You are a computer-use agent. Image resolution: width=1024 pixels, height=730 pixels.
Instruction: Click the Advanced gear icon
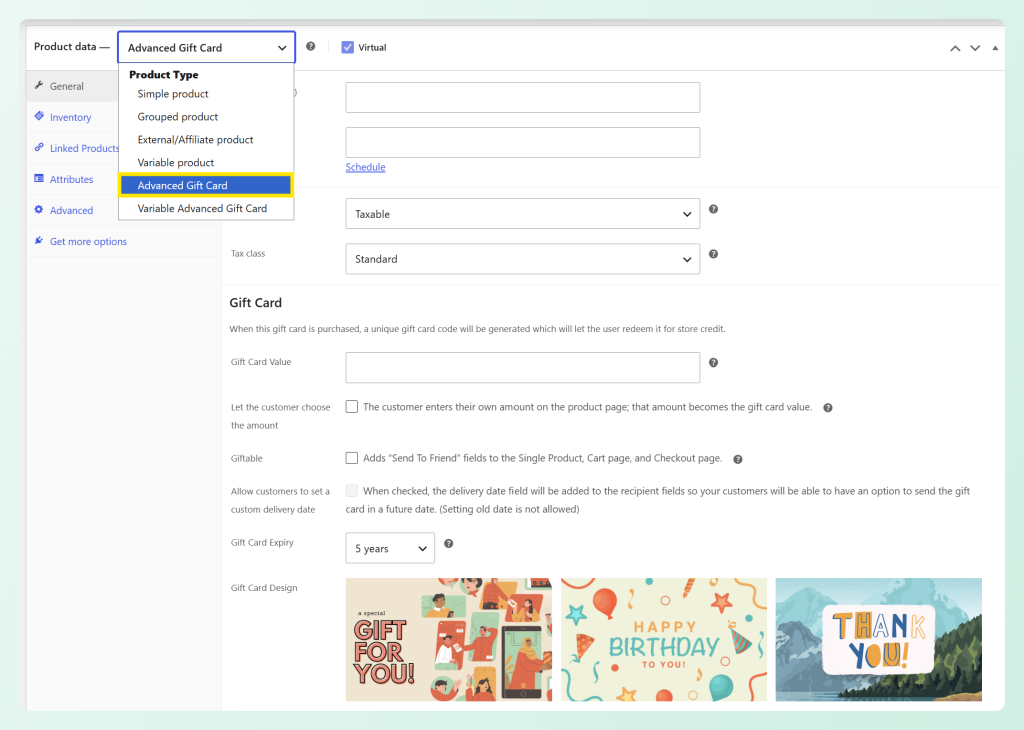pyautogui.click(x=39, y=210)
